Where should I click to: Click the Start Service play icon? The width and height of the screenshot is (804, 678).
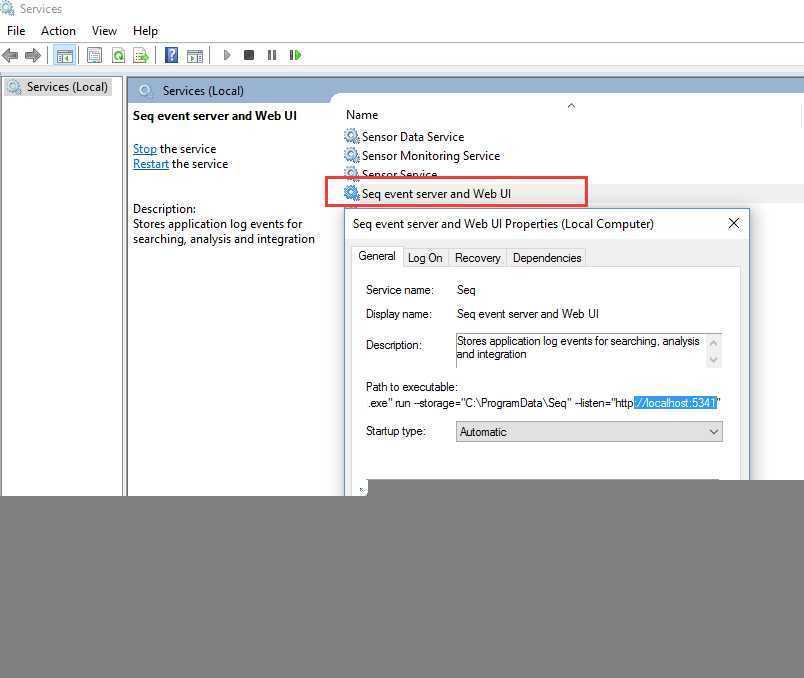pos(227,55)
